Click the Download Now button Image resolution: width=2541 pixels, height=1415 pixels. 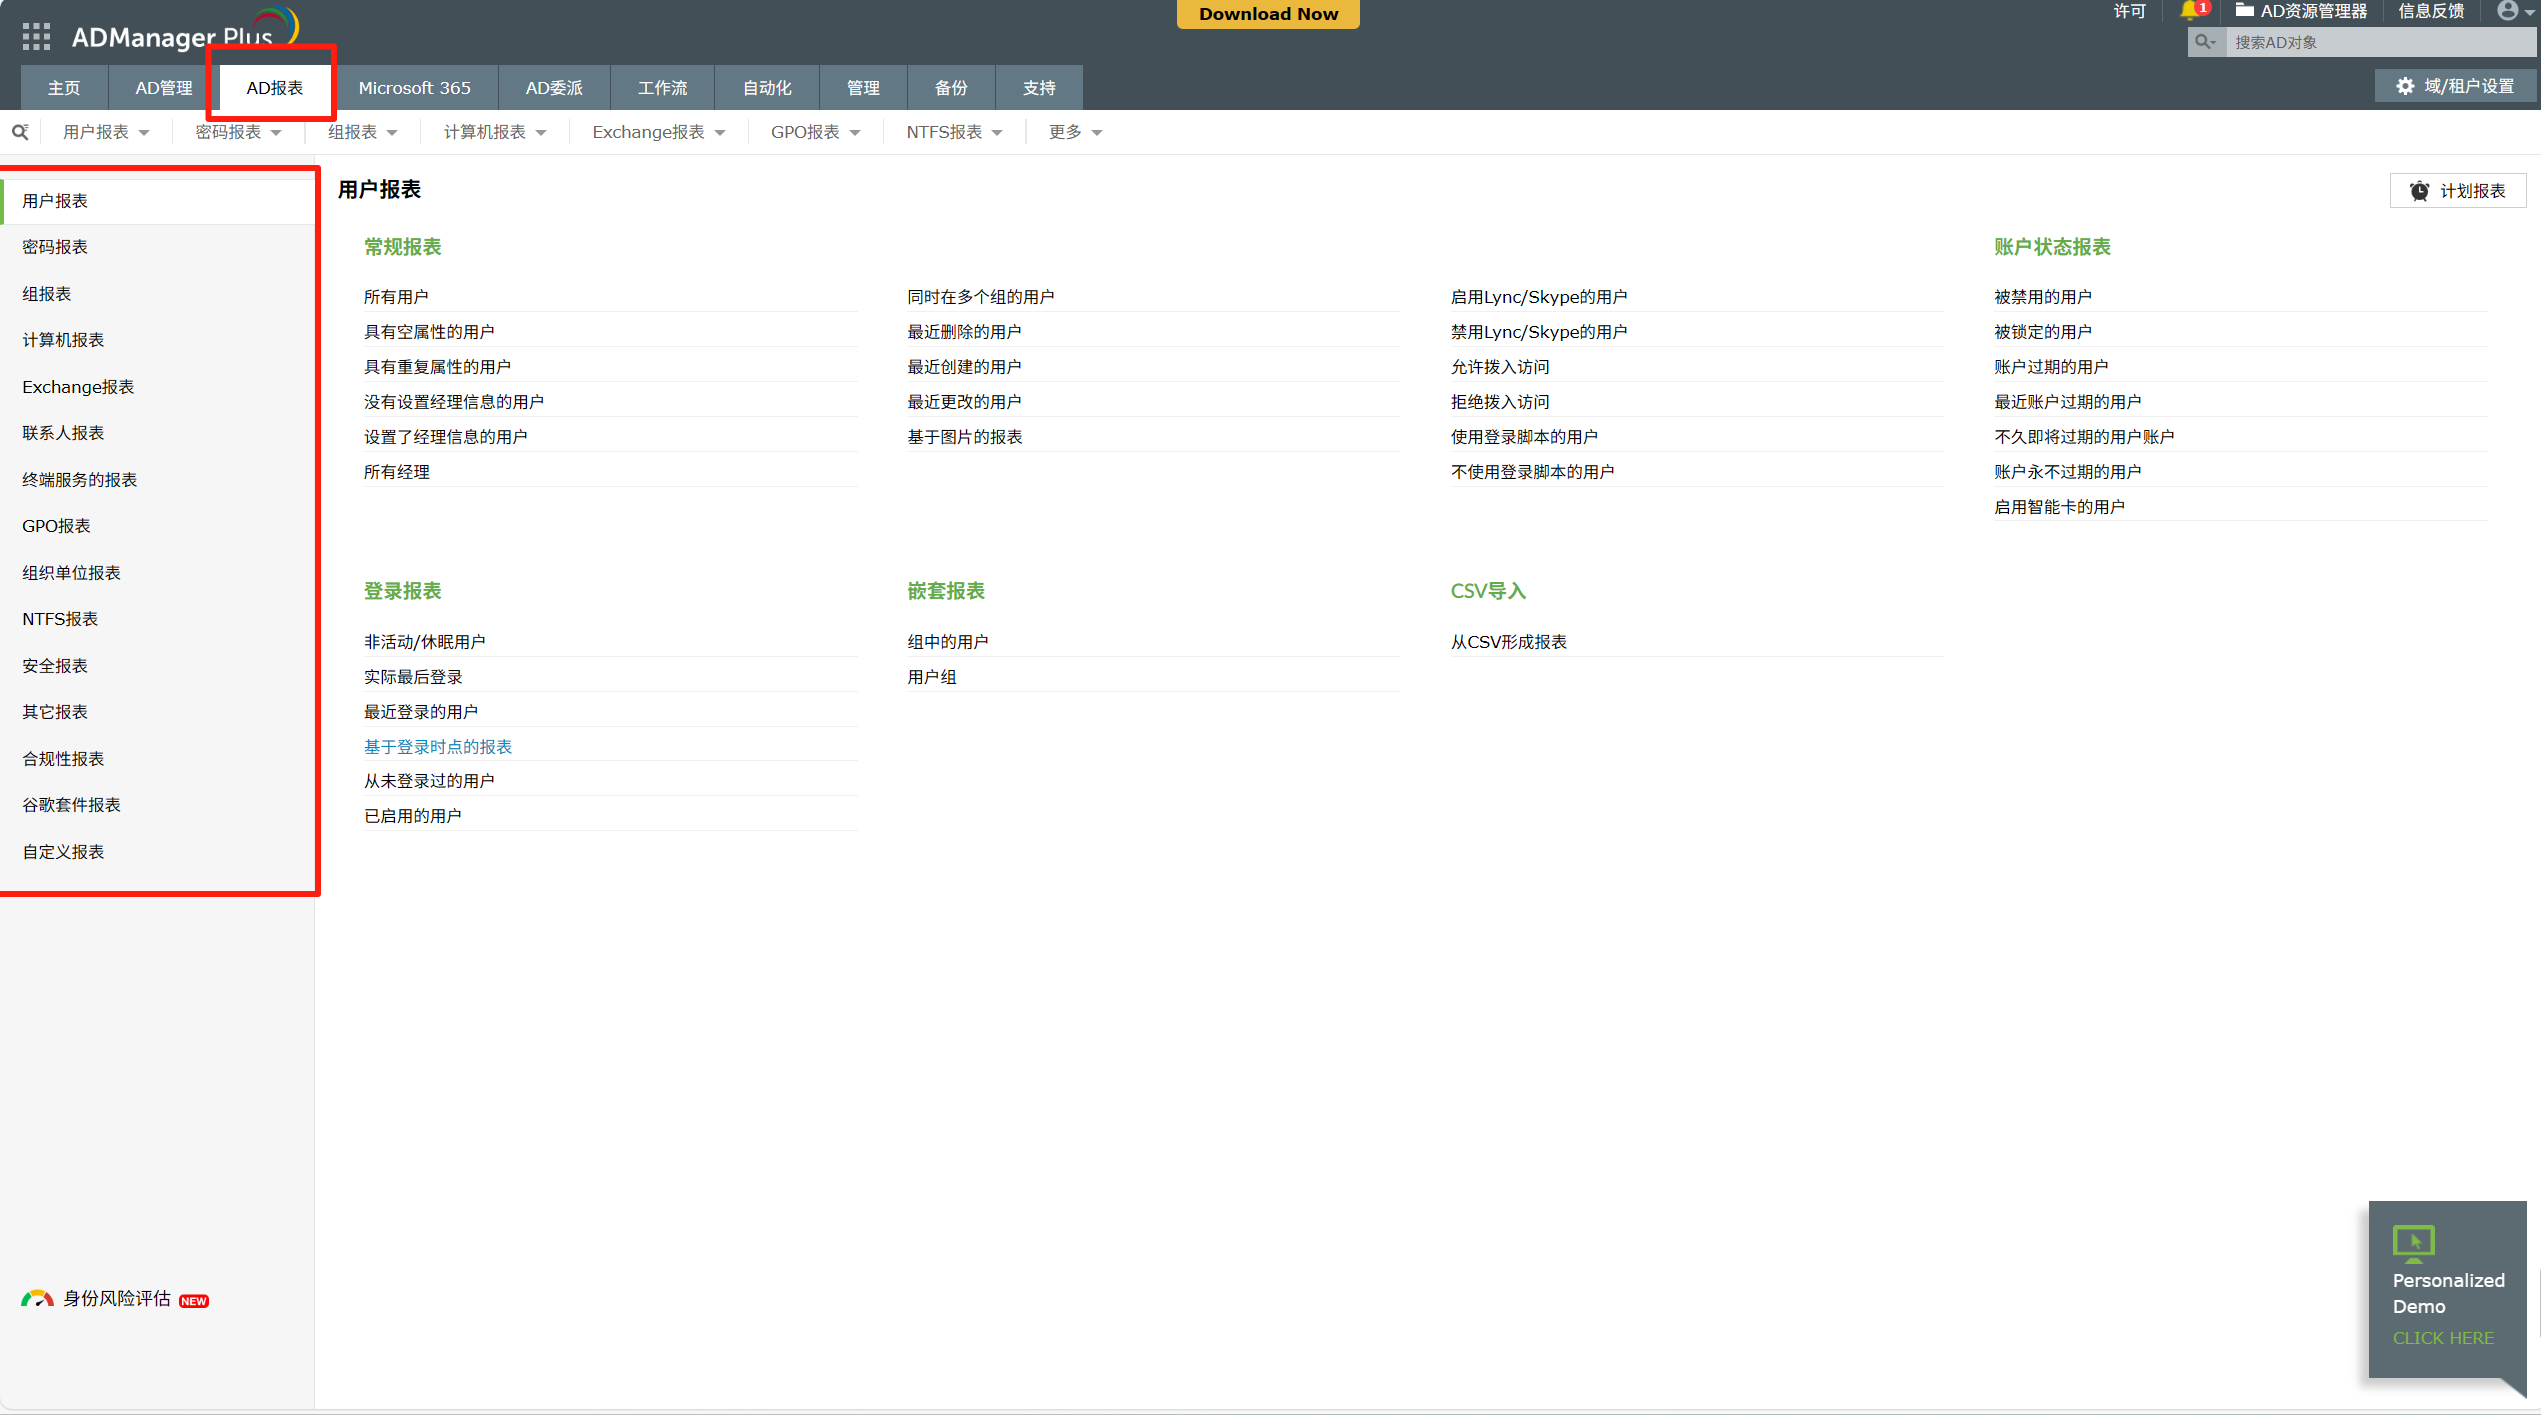coord(1267,14)
